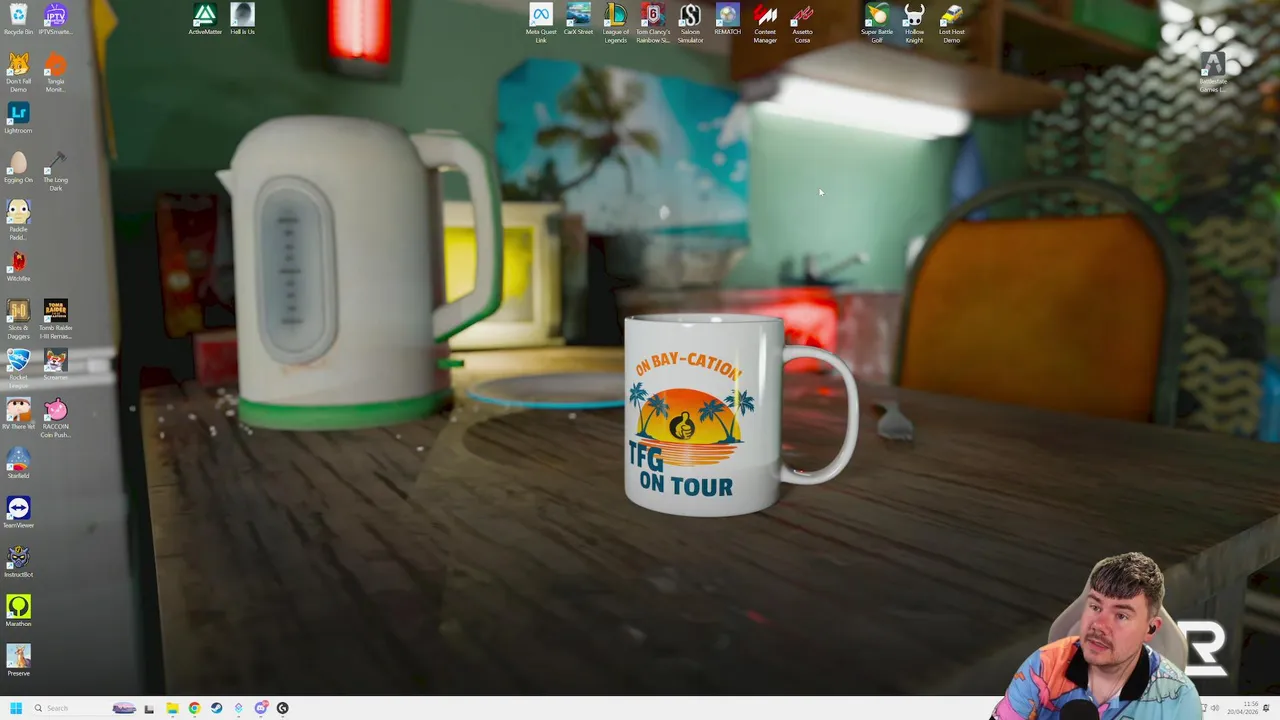Select the RV There Yet icon

click(x=18, y=414)
